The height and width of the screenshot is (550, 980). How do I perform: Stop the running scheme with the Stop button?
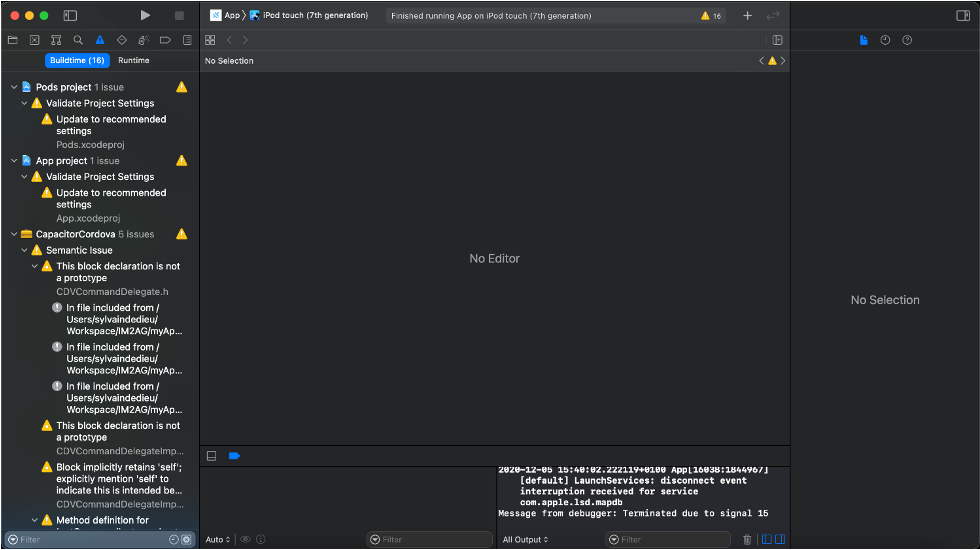pos(179,16)
